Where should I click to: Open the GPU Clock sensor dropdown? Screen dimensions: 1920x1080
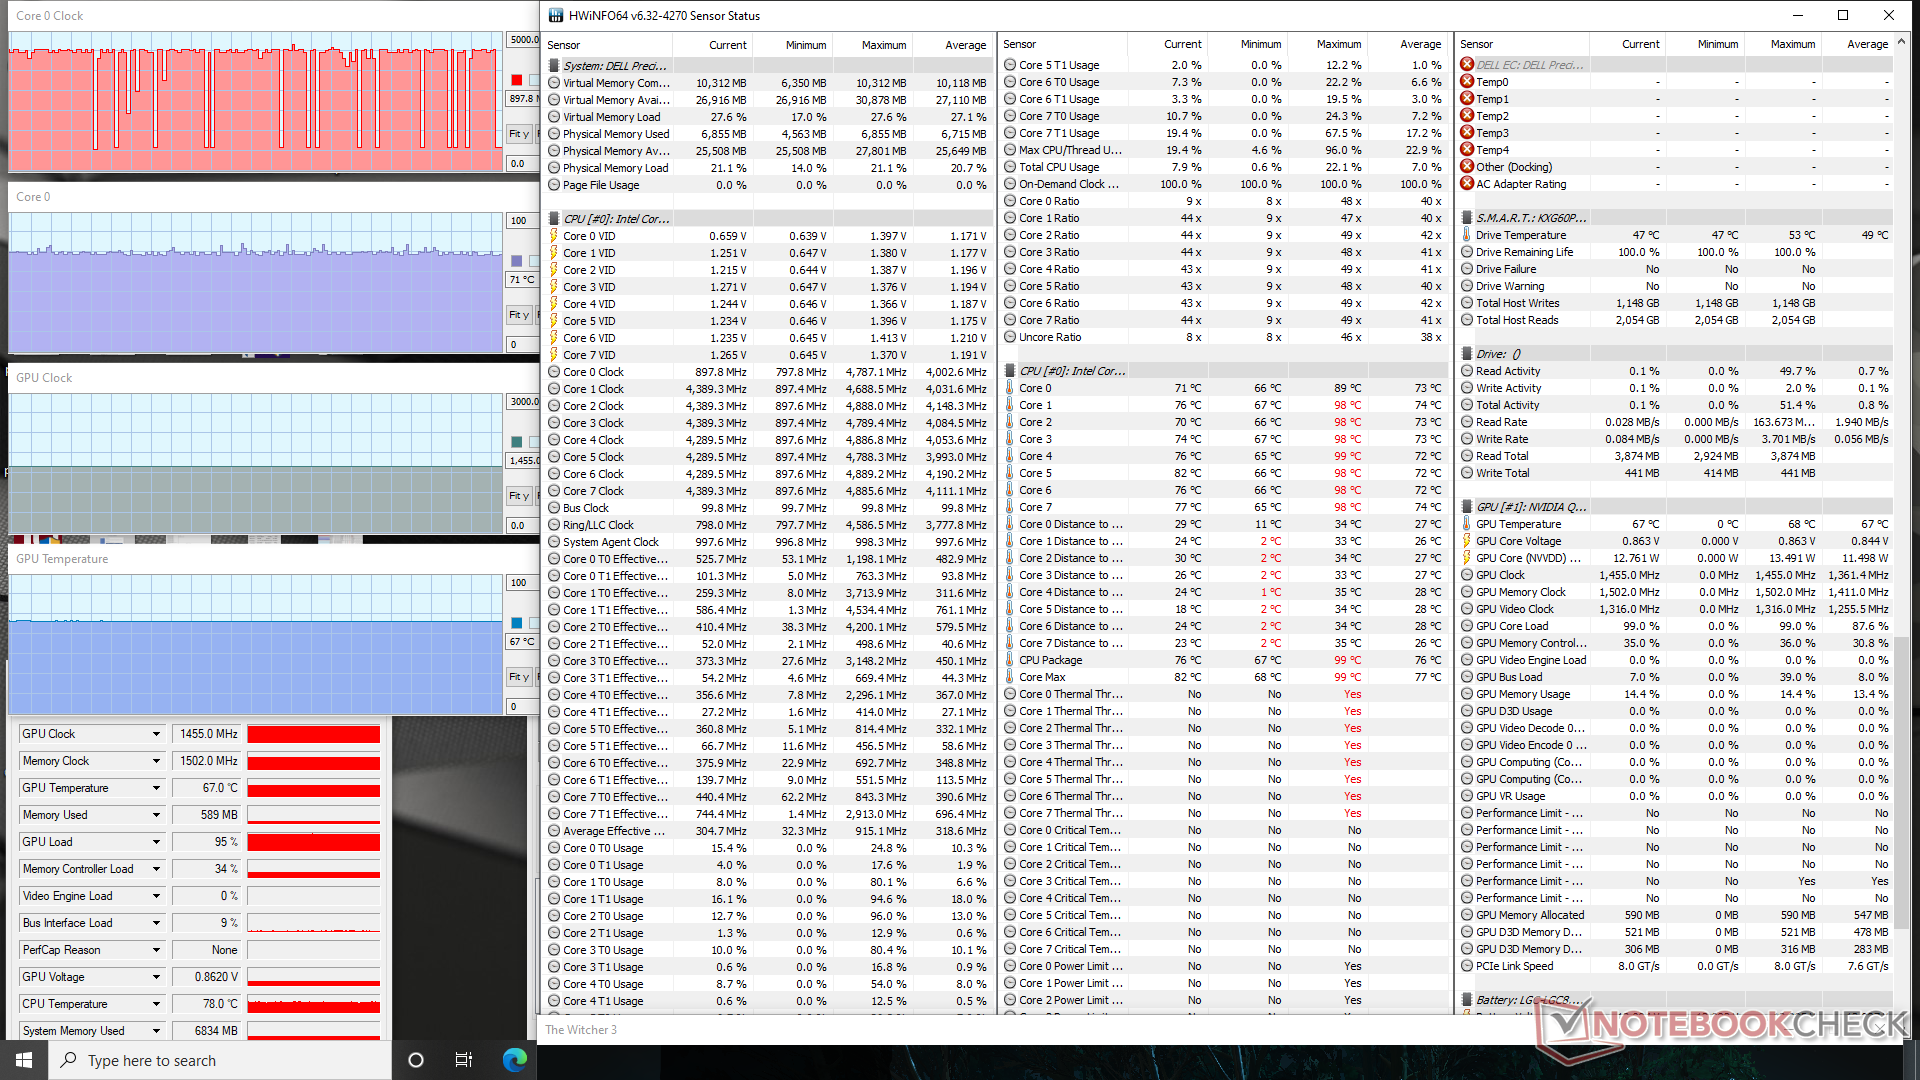[156, 734]
